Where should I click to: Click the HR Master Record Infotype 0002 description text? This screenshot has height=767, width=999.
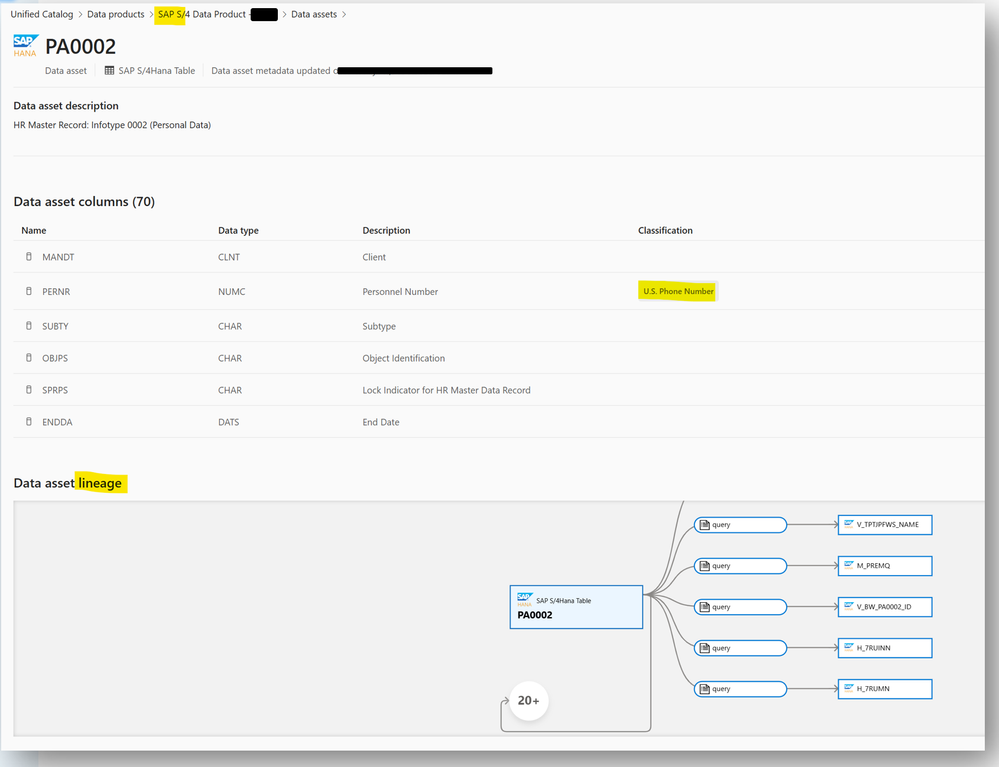(x=112, y=125)
